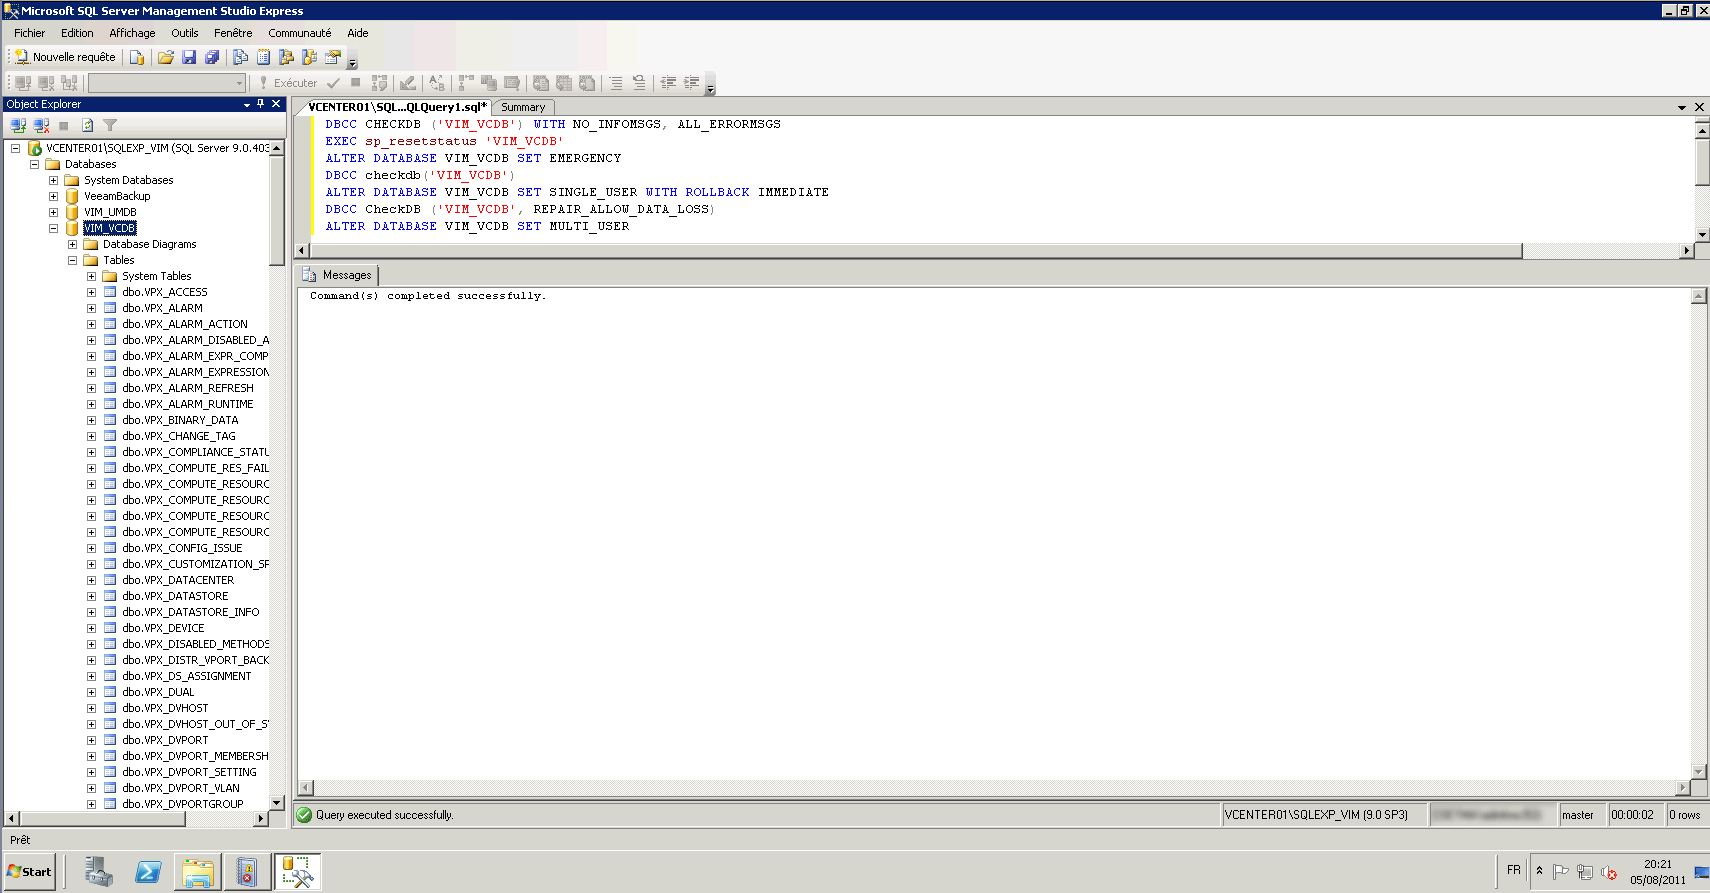This screenshot has width=1710, height=893.
Task: Expand the Database Diagrams folder
Action: (72, 244)
